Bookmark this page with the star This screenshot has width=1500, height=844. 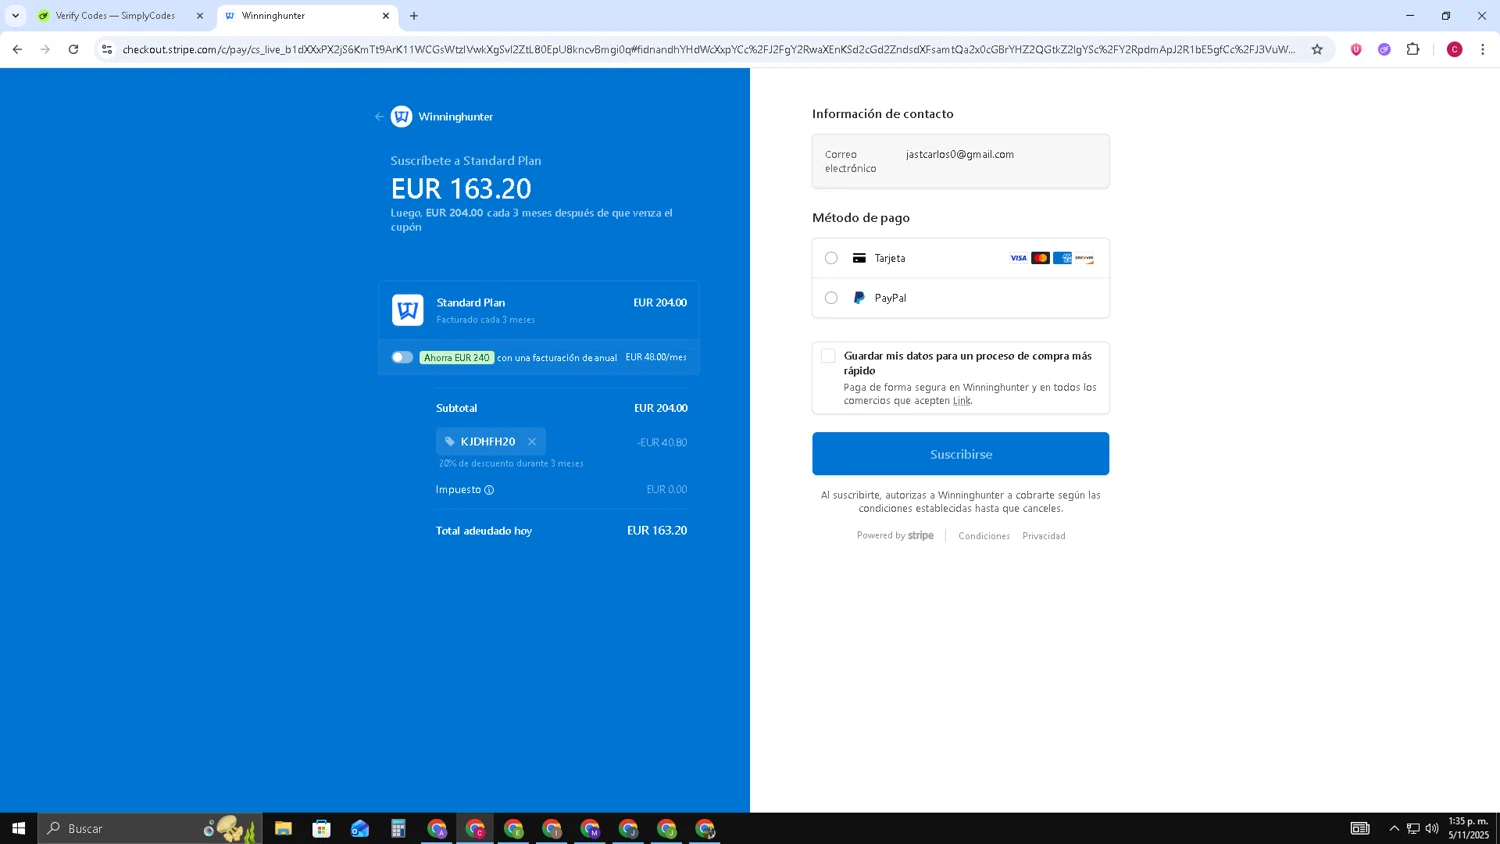click(x=1317, y=49)
